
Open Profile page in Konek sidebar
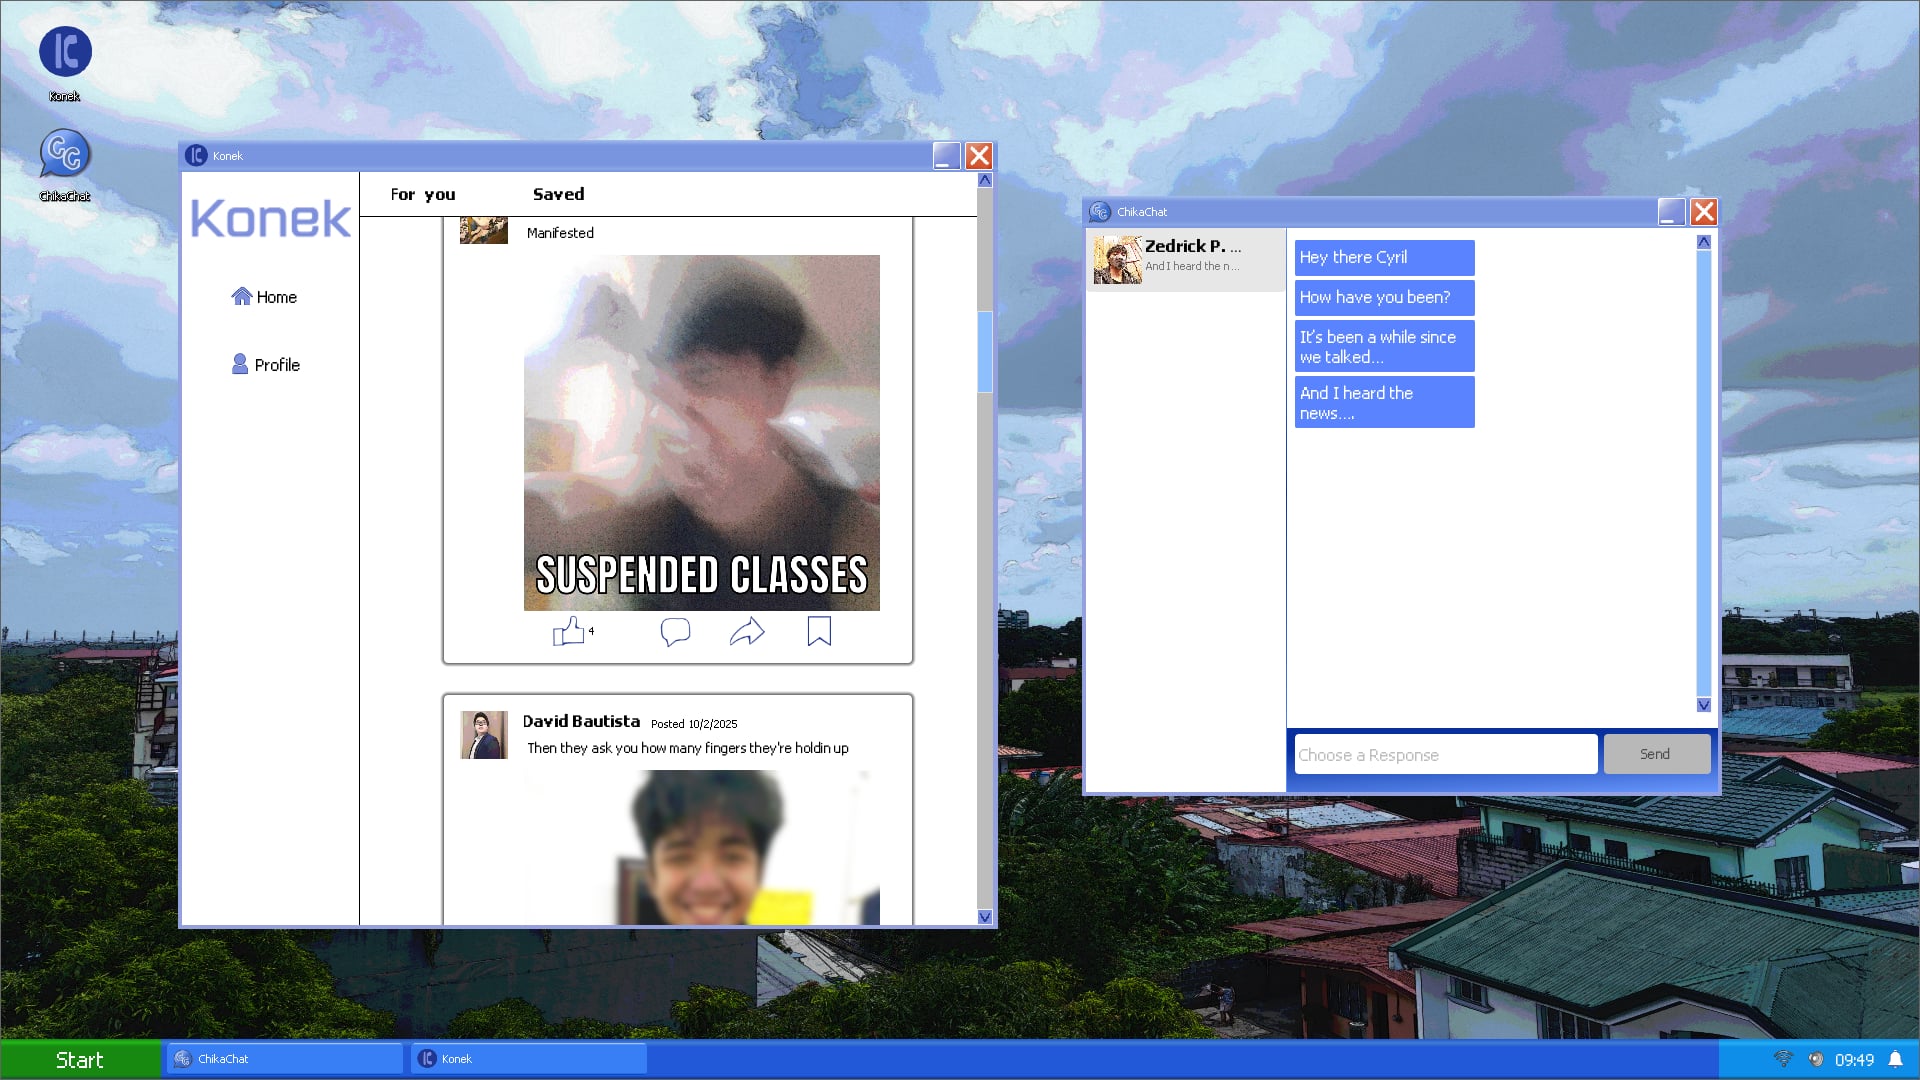point(266,365)
